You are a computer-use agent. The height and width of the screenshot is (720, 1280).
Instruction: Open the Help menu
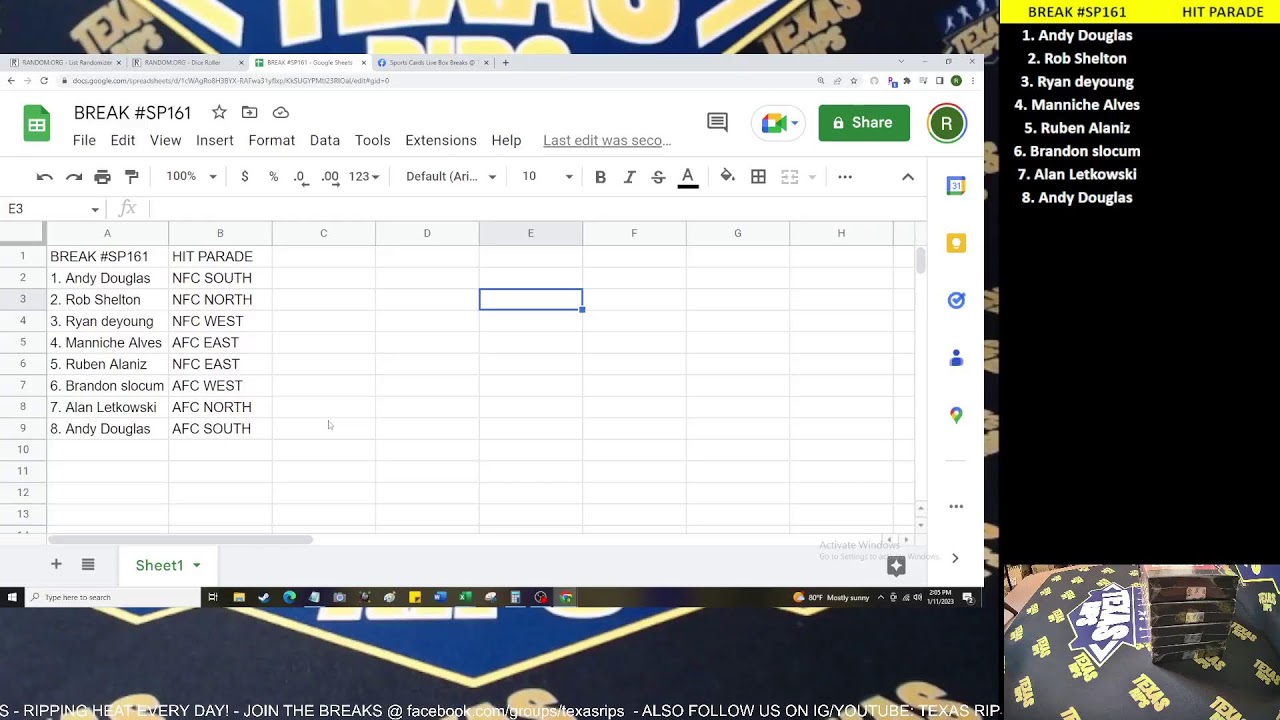[x=506, y=140]
